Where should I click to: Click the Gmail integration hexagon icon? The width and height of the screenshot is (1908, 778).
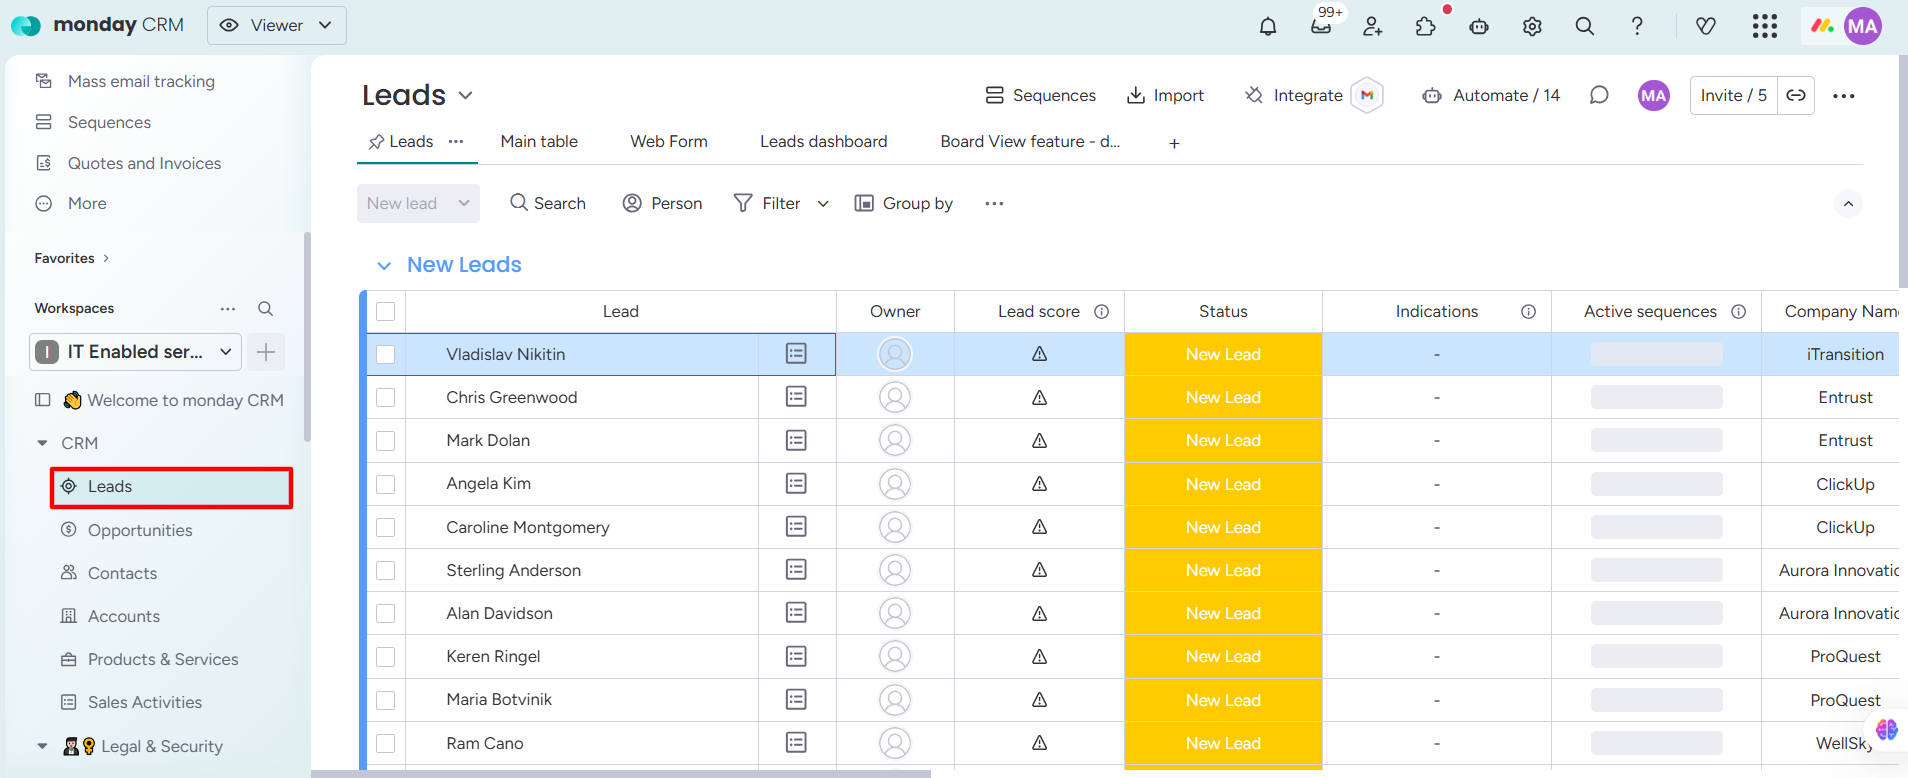(1367, 95)
